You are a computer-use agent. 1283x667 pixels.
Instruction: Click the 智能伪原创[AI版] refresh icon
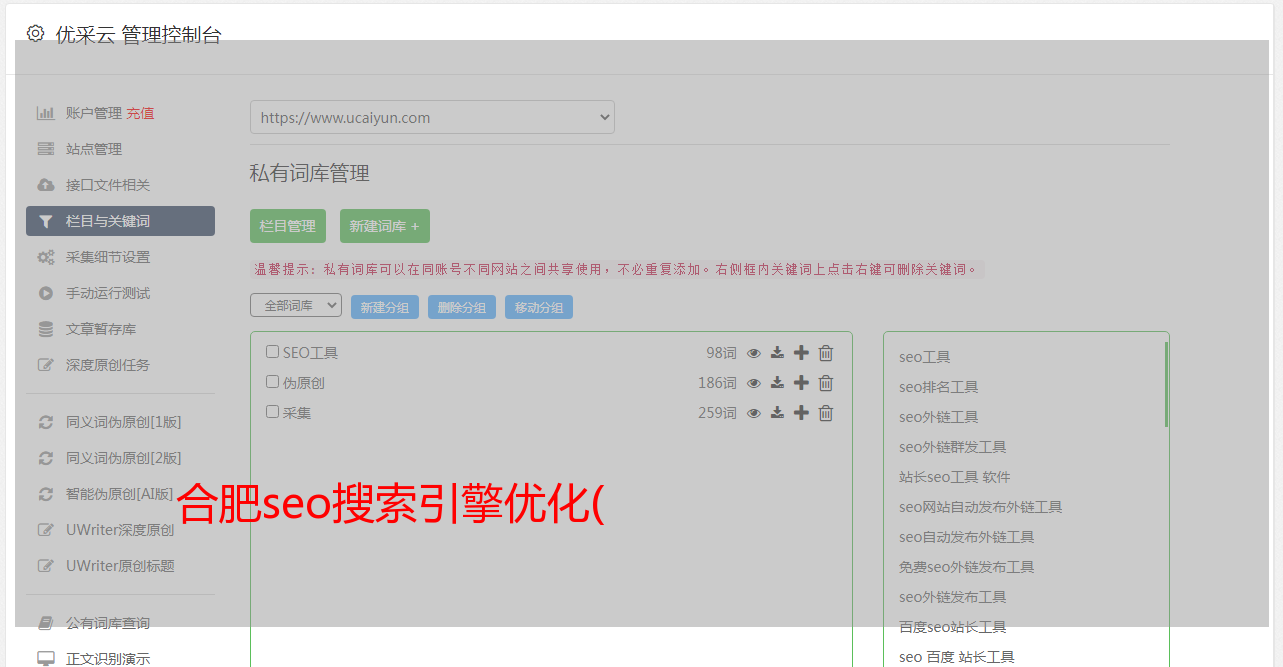coord(46,494)
